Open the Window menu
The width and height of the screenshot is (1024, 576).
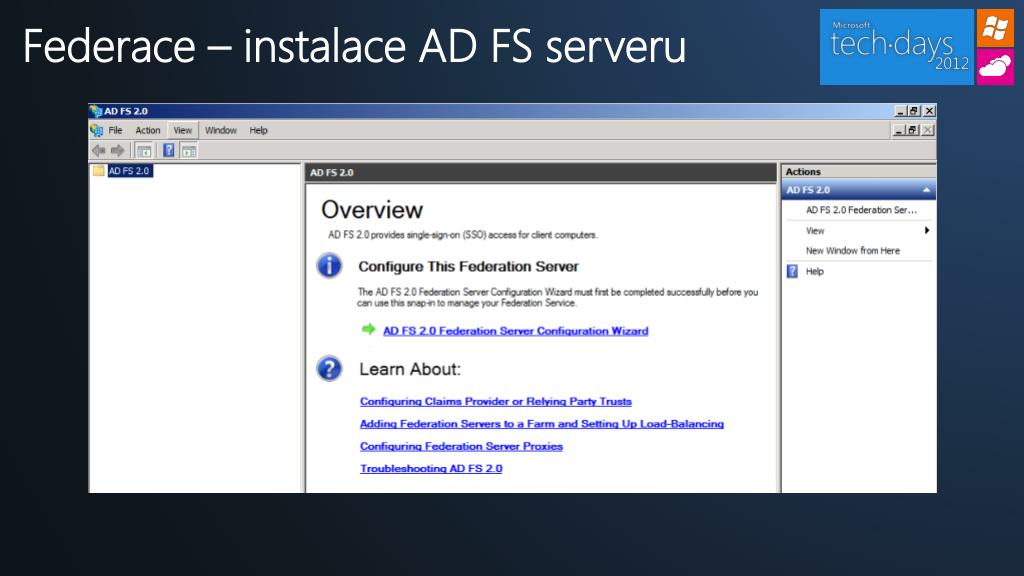pos(221,130)
